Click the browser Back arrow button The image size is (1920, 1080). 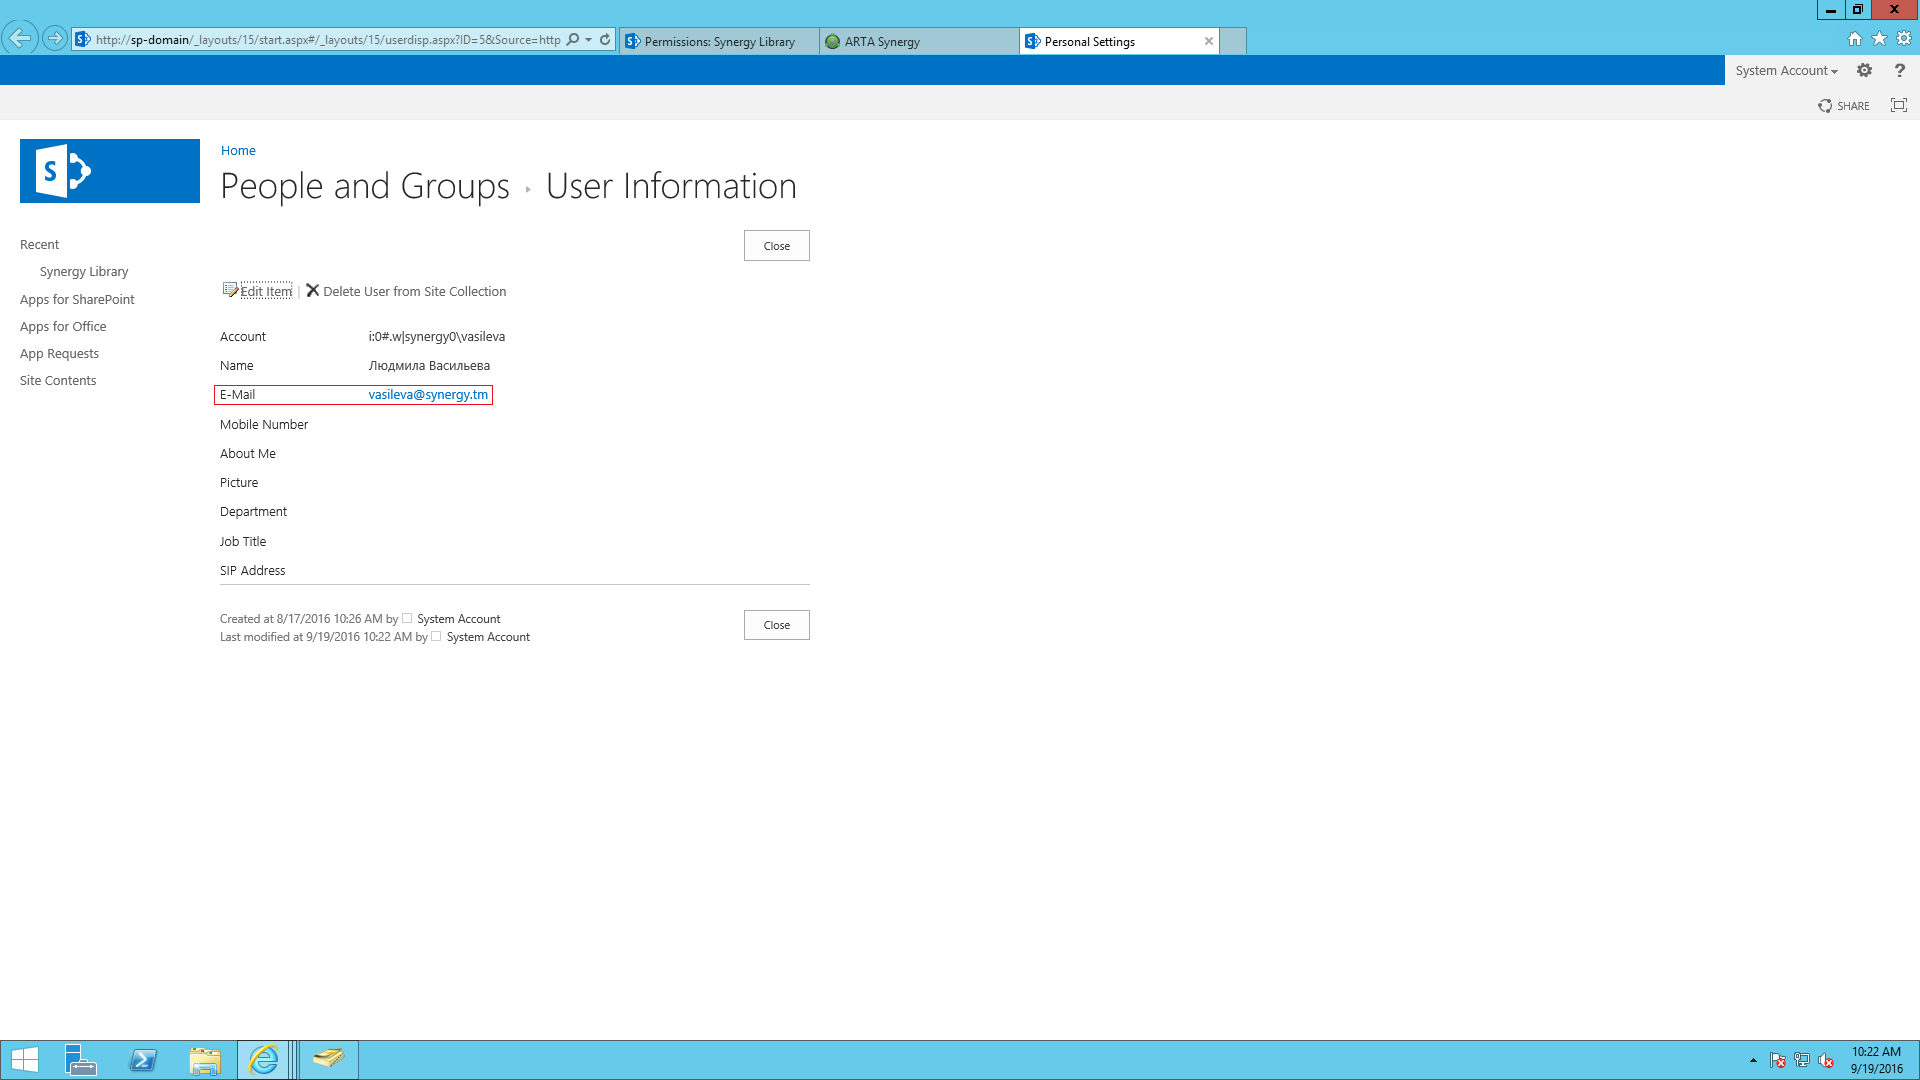[x=19, y=39]
